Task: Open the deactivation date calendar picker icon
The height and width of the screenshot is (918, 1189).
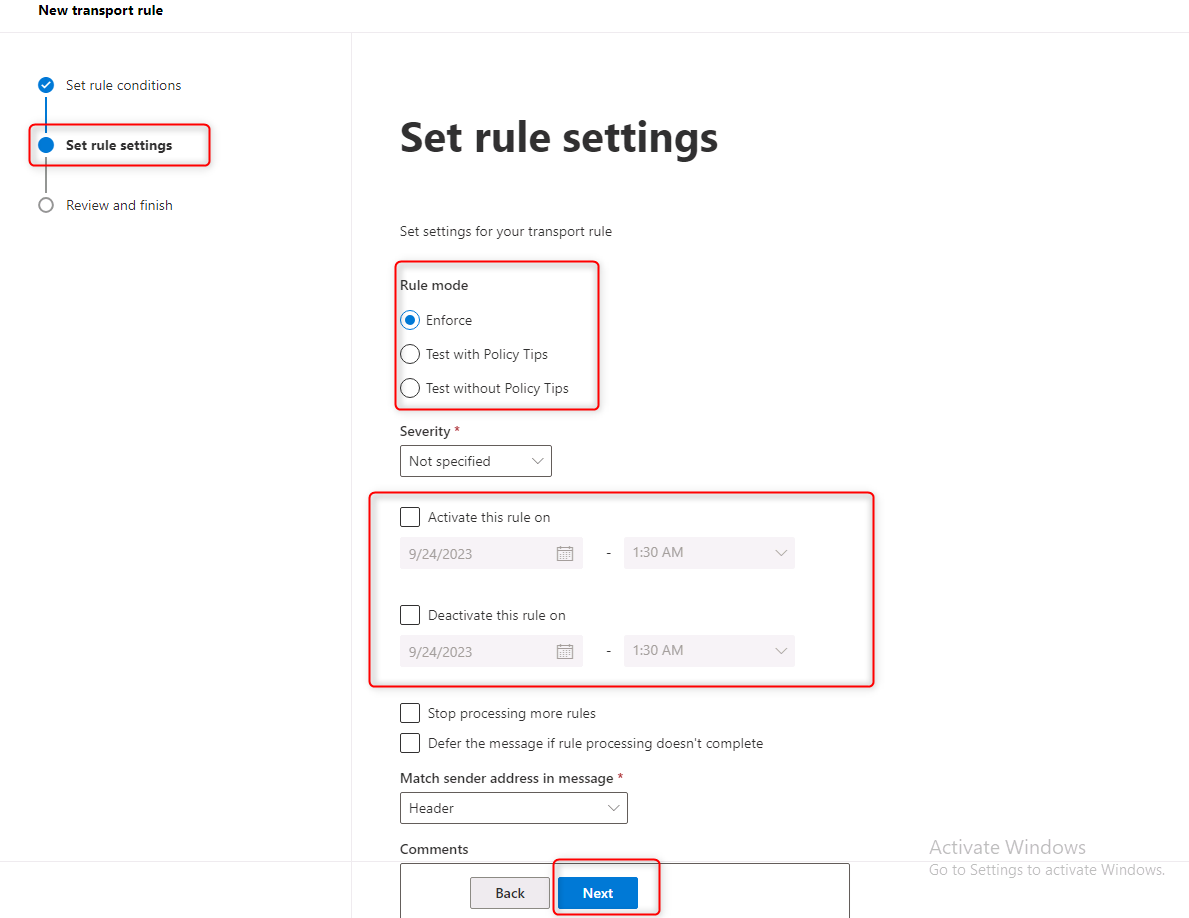Action: click(x=564, y=651)
